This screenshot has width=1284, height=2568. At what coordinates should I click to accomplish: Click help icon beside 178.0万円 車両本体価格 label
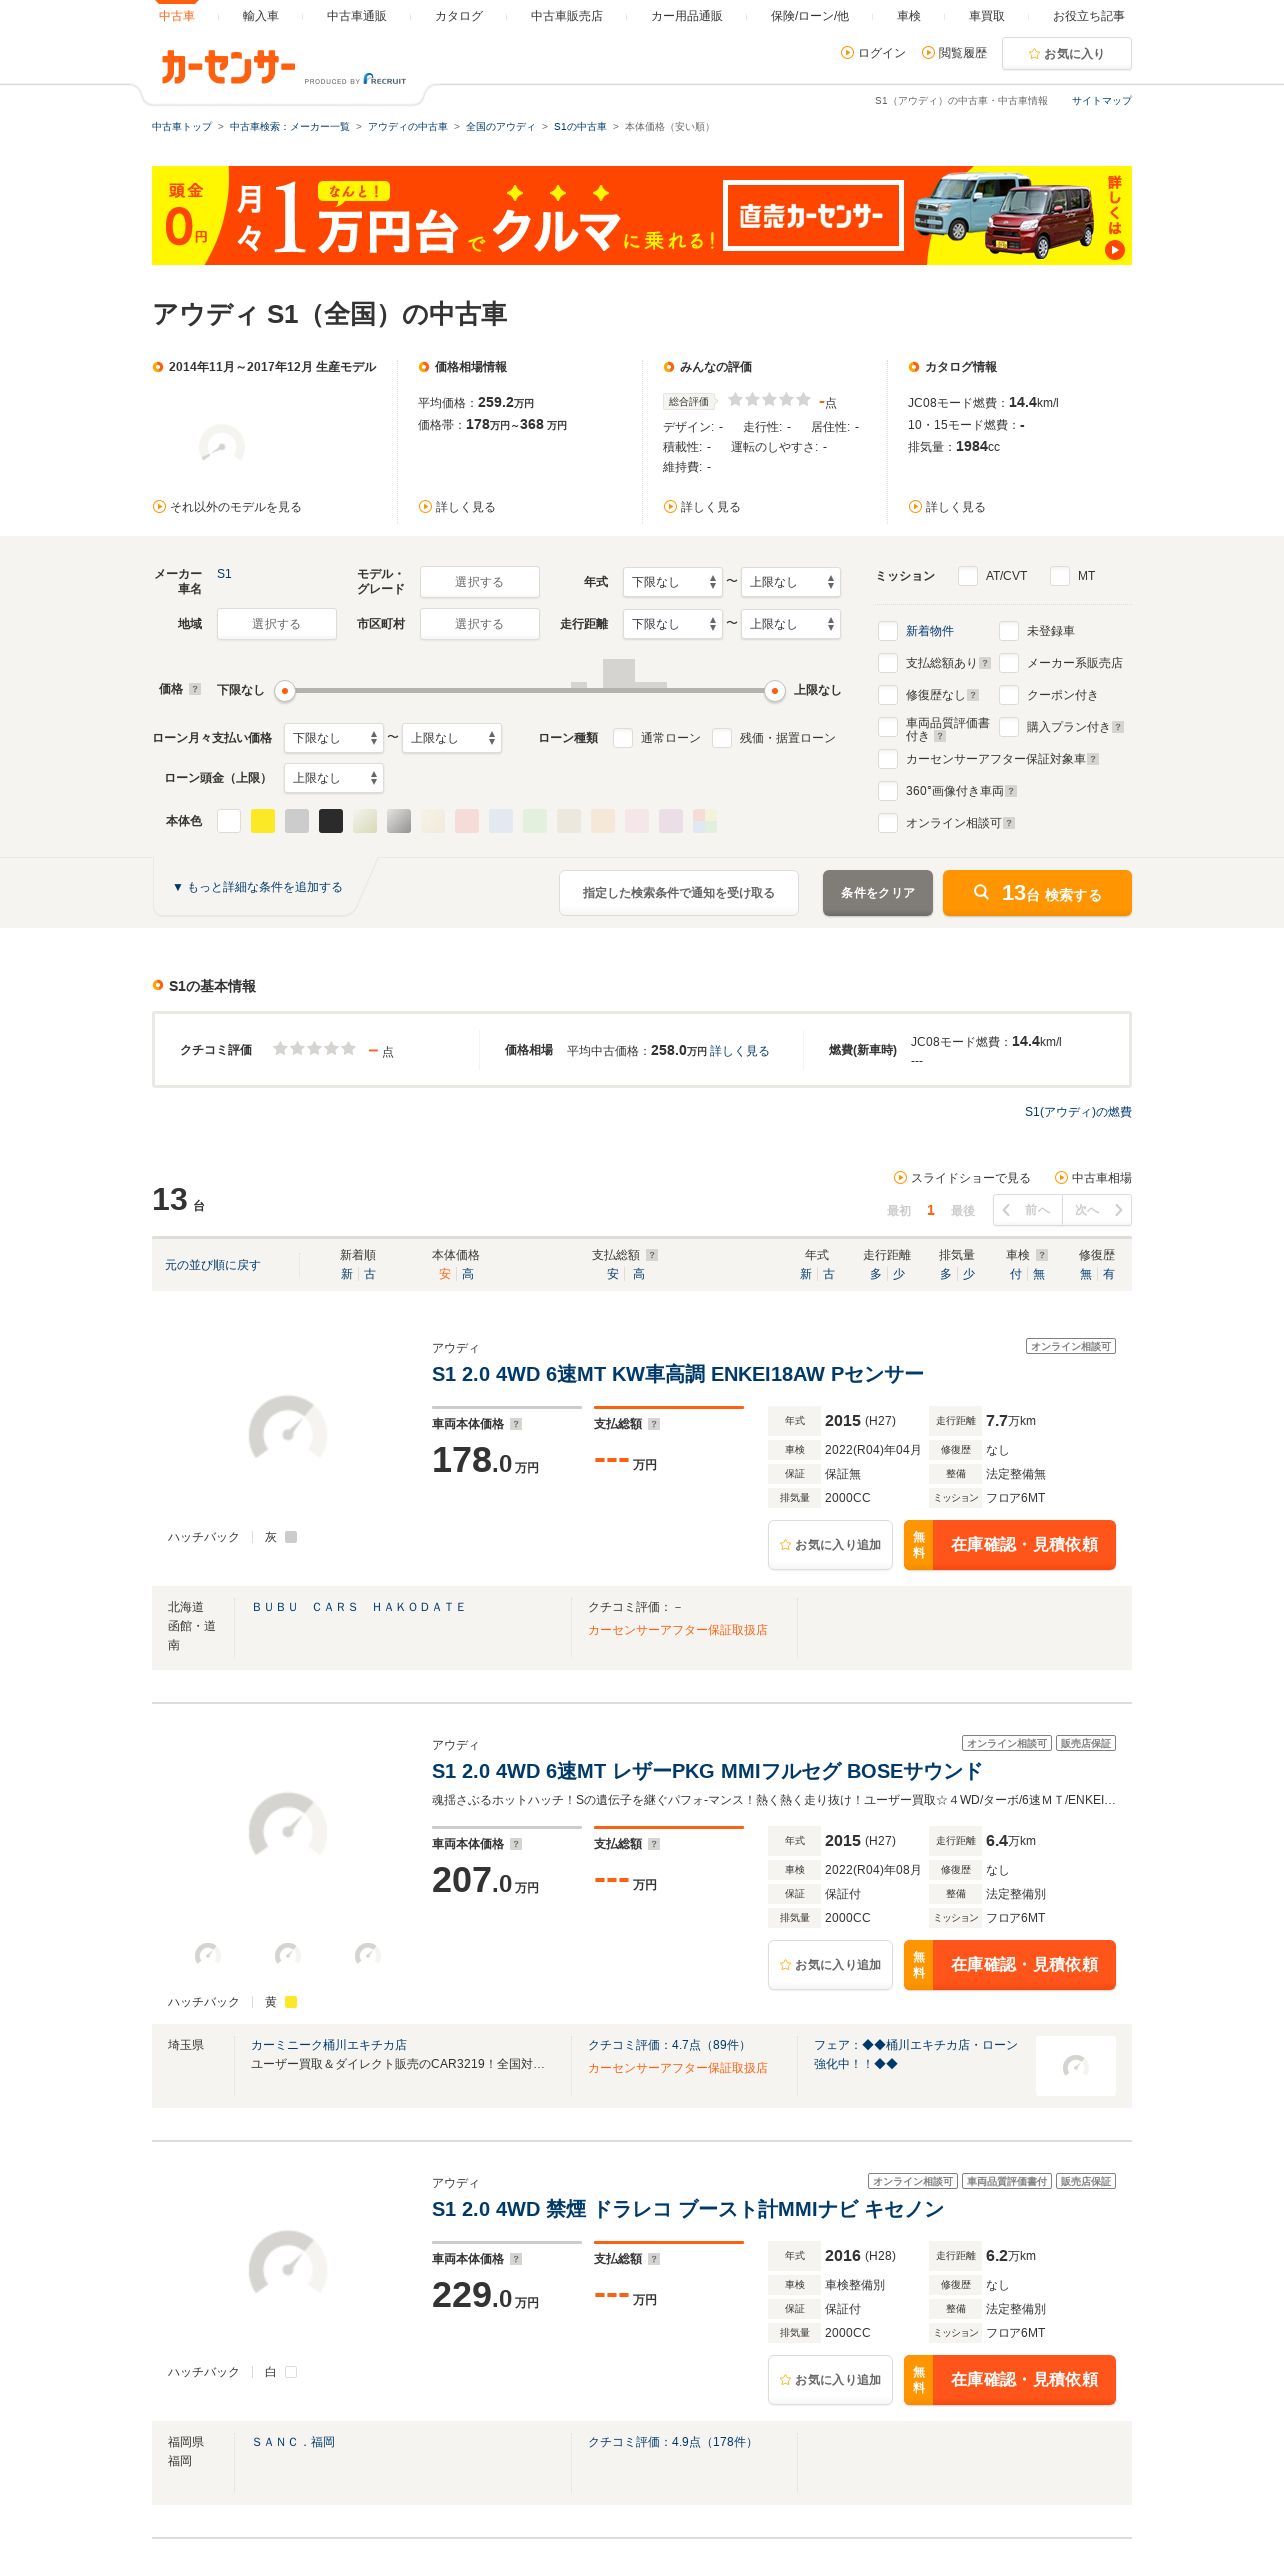coord(516,1424)
